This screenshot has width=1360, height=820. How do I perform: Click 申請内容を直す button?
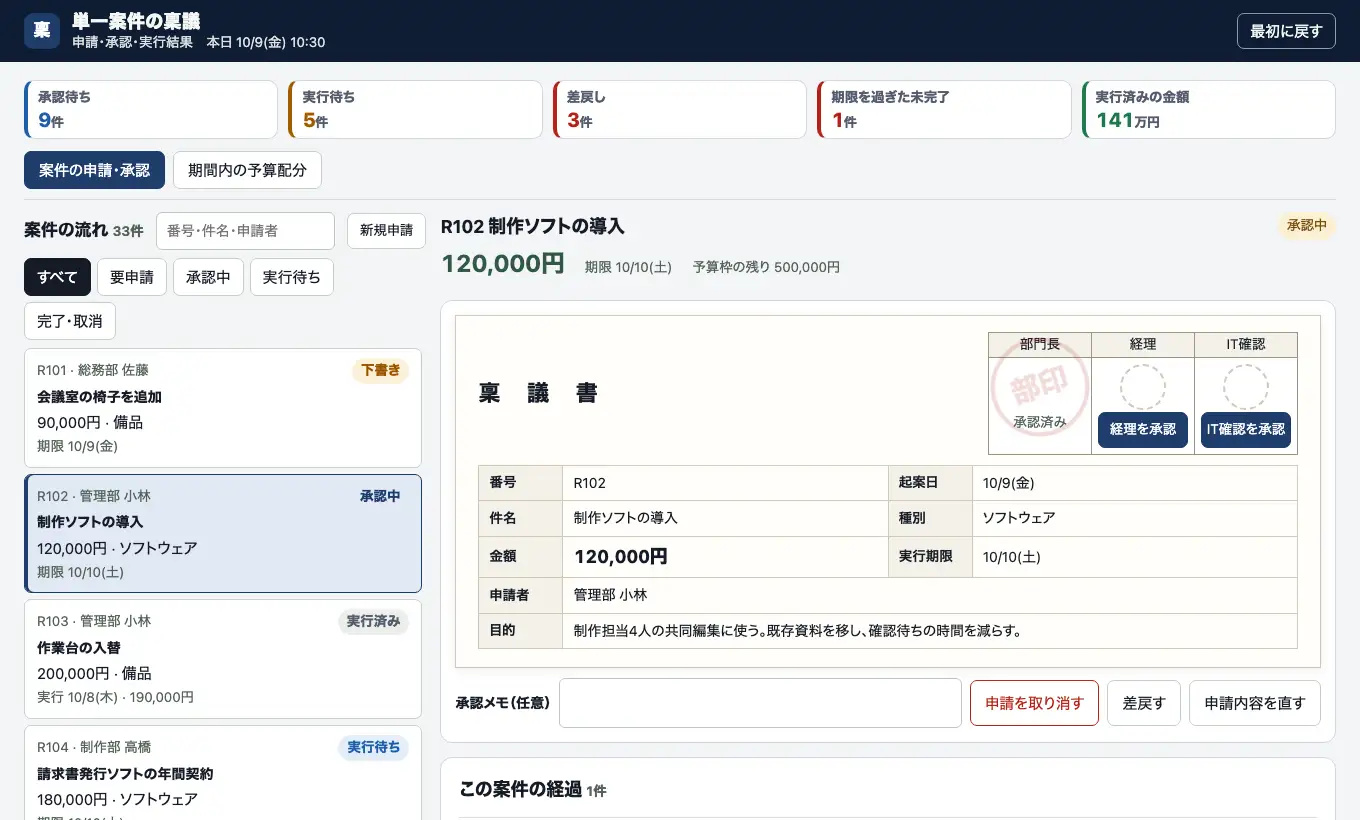point(1255,703)
